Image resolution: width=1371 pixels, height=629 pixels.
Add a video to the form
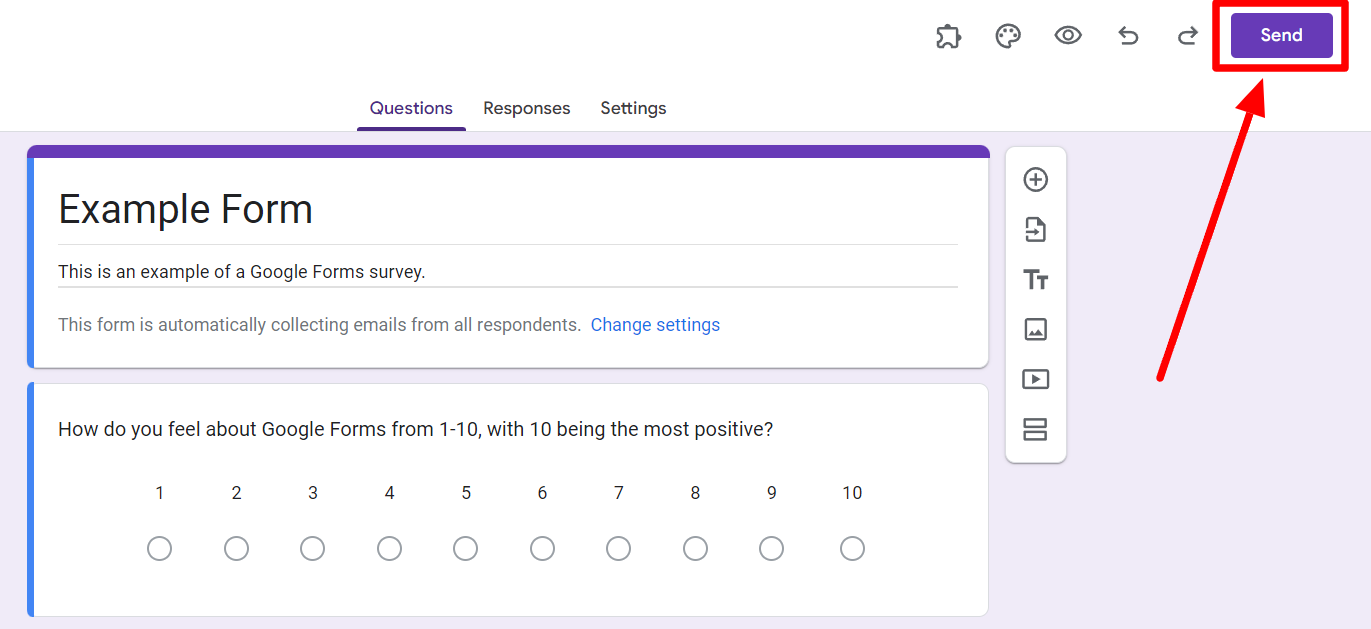(1036, 379)
